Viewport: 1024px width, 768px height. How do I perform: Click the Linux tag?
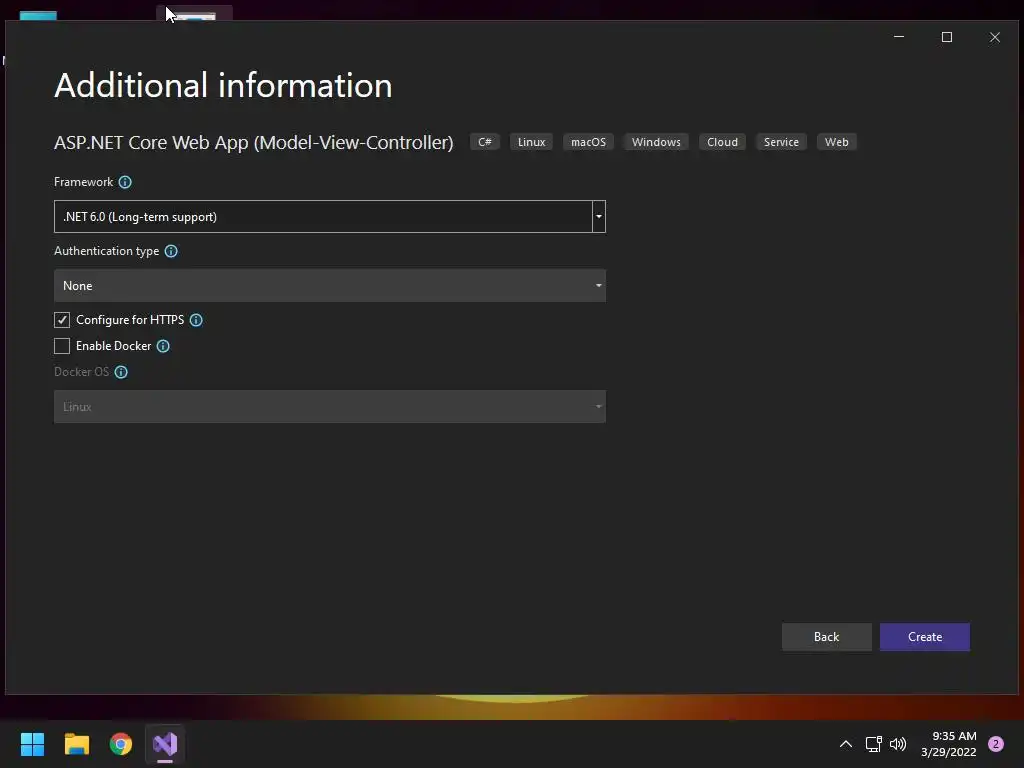[532, 142]
